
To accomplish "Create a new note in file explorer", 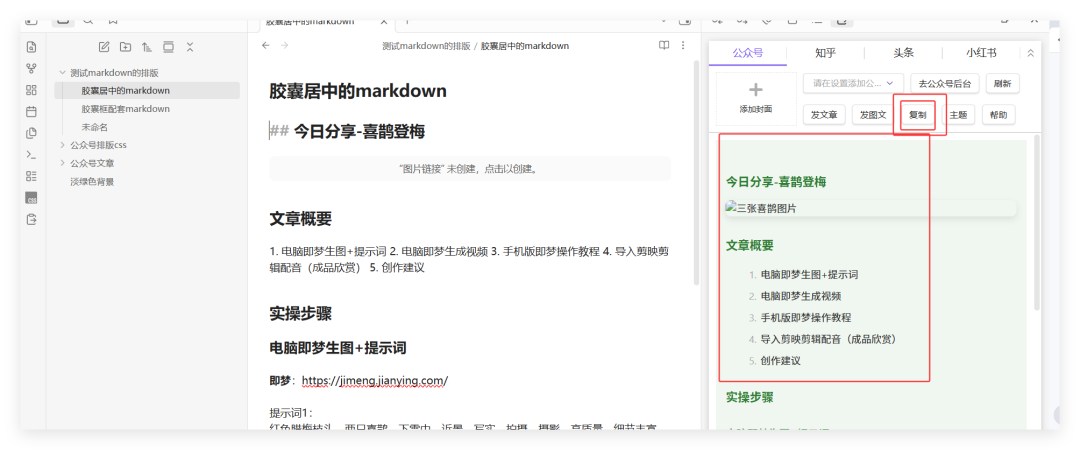I will 104,47.
